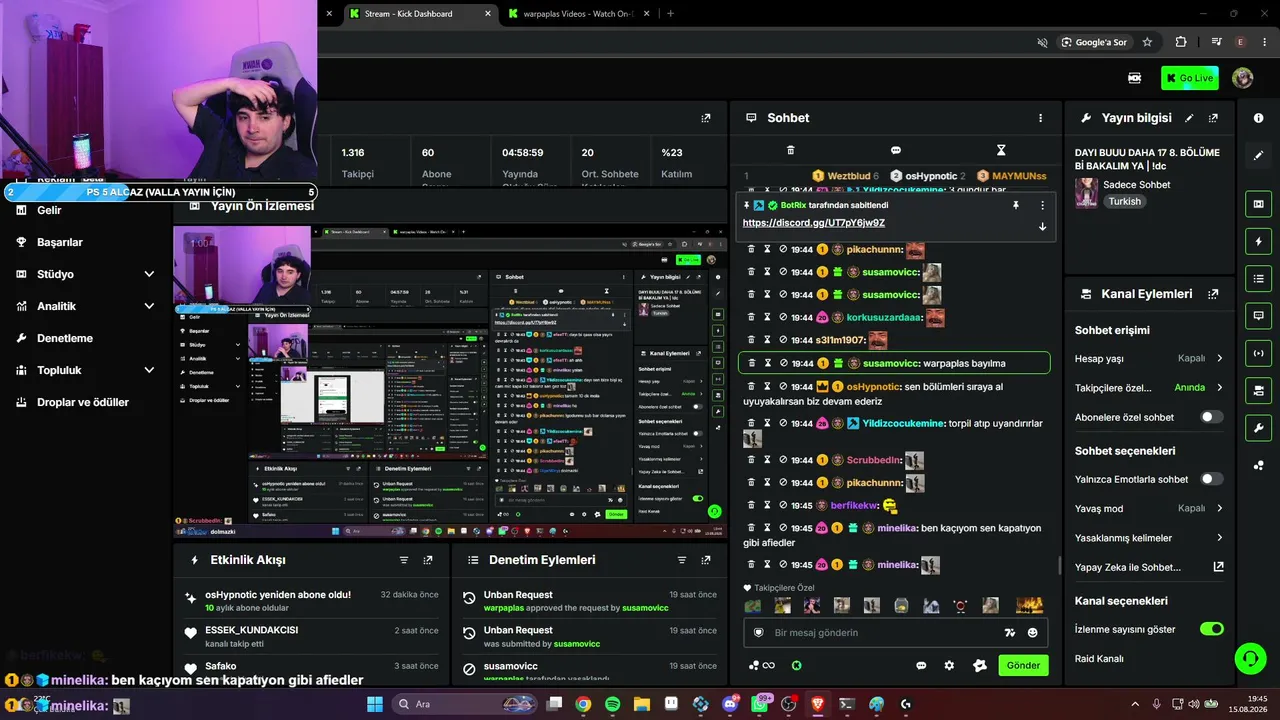The image size is (1280, 720).
Task: Select the Stream - Kick Dashboard tab
Action: 420,14
